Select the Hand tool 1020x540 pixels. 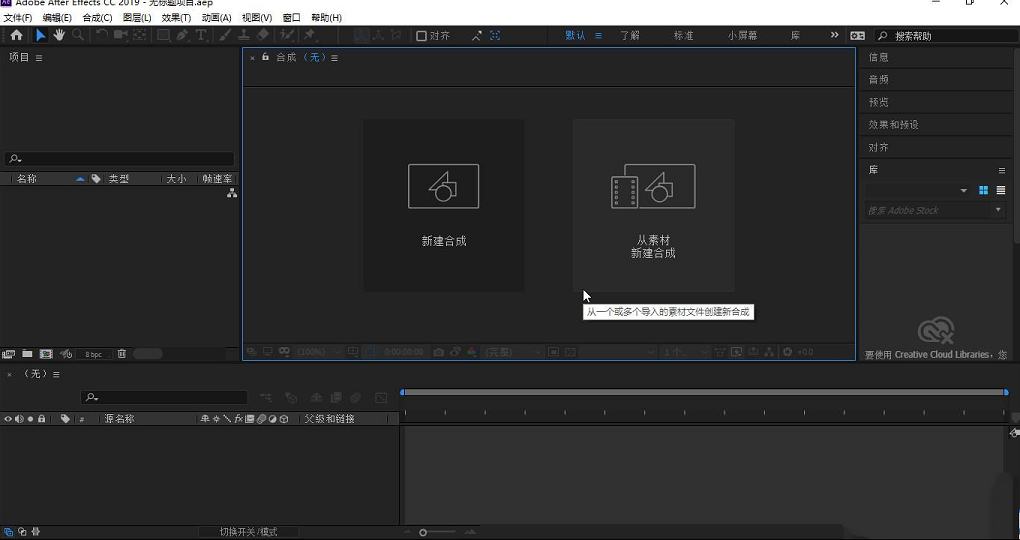(x=59, y=35)
